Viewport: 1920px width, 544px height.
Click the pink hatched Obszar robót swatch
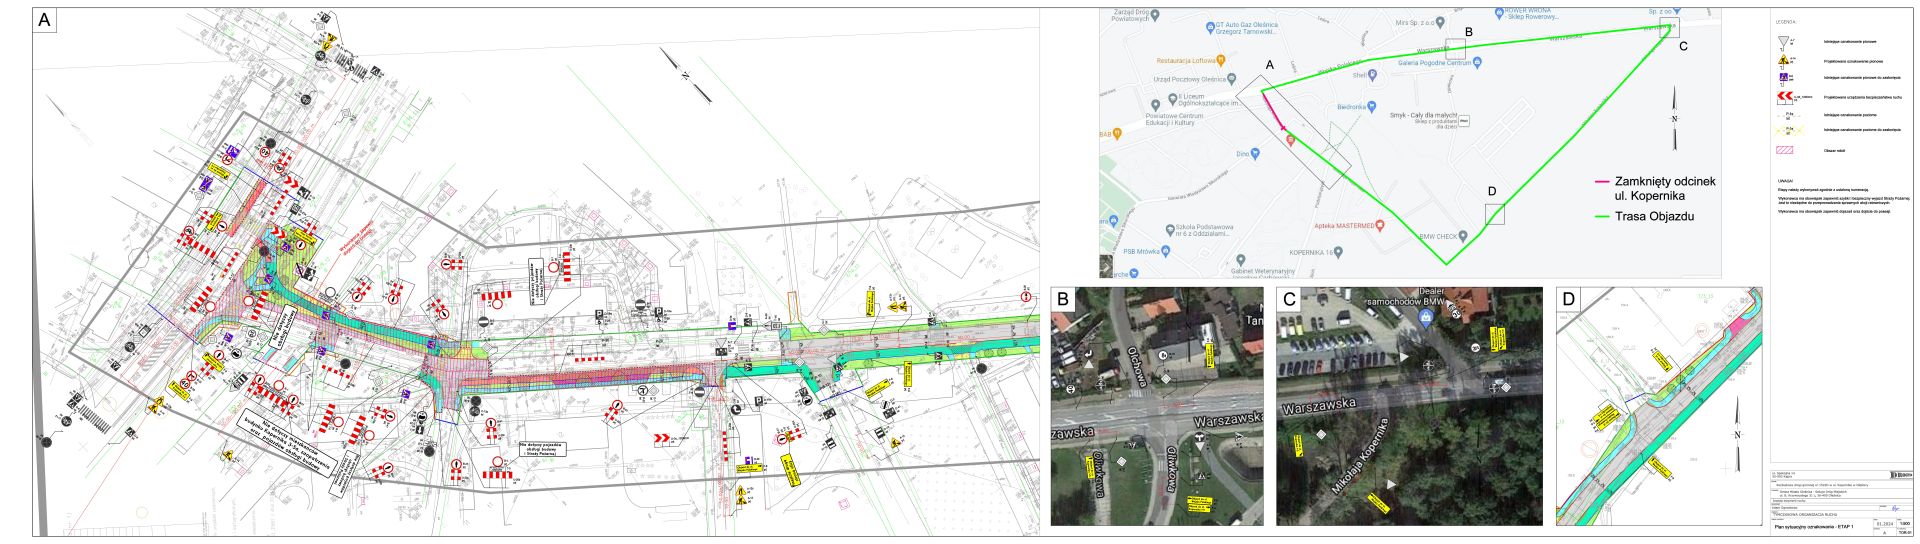[x=1784, y=150]
